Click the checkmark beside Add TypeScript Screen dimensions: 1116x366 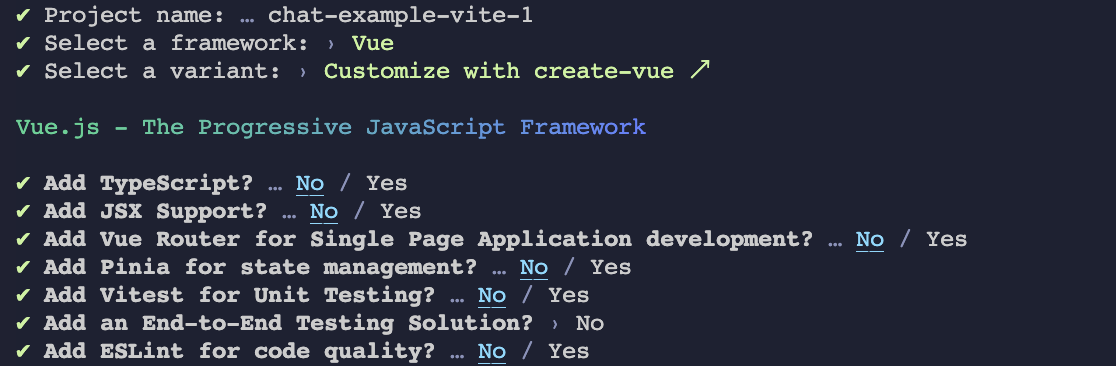[23, 183]
